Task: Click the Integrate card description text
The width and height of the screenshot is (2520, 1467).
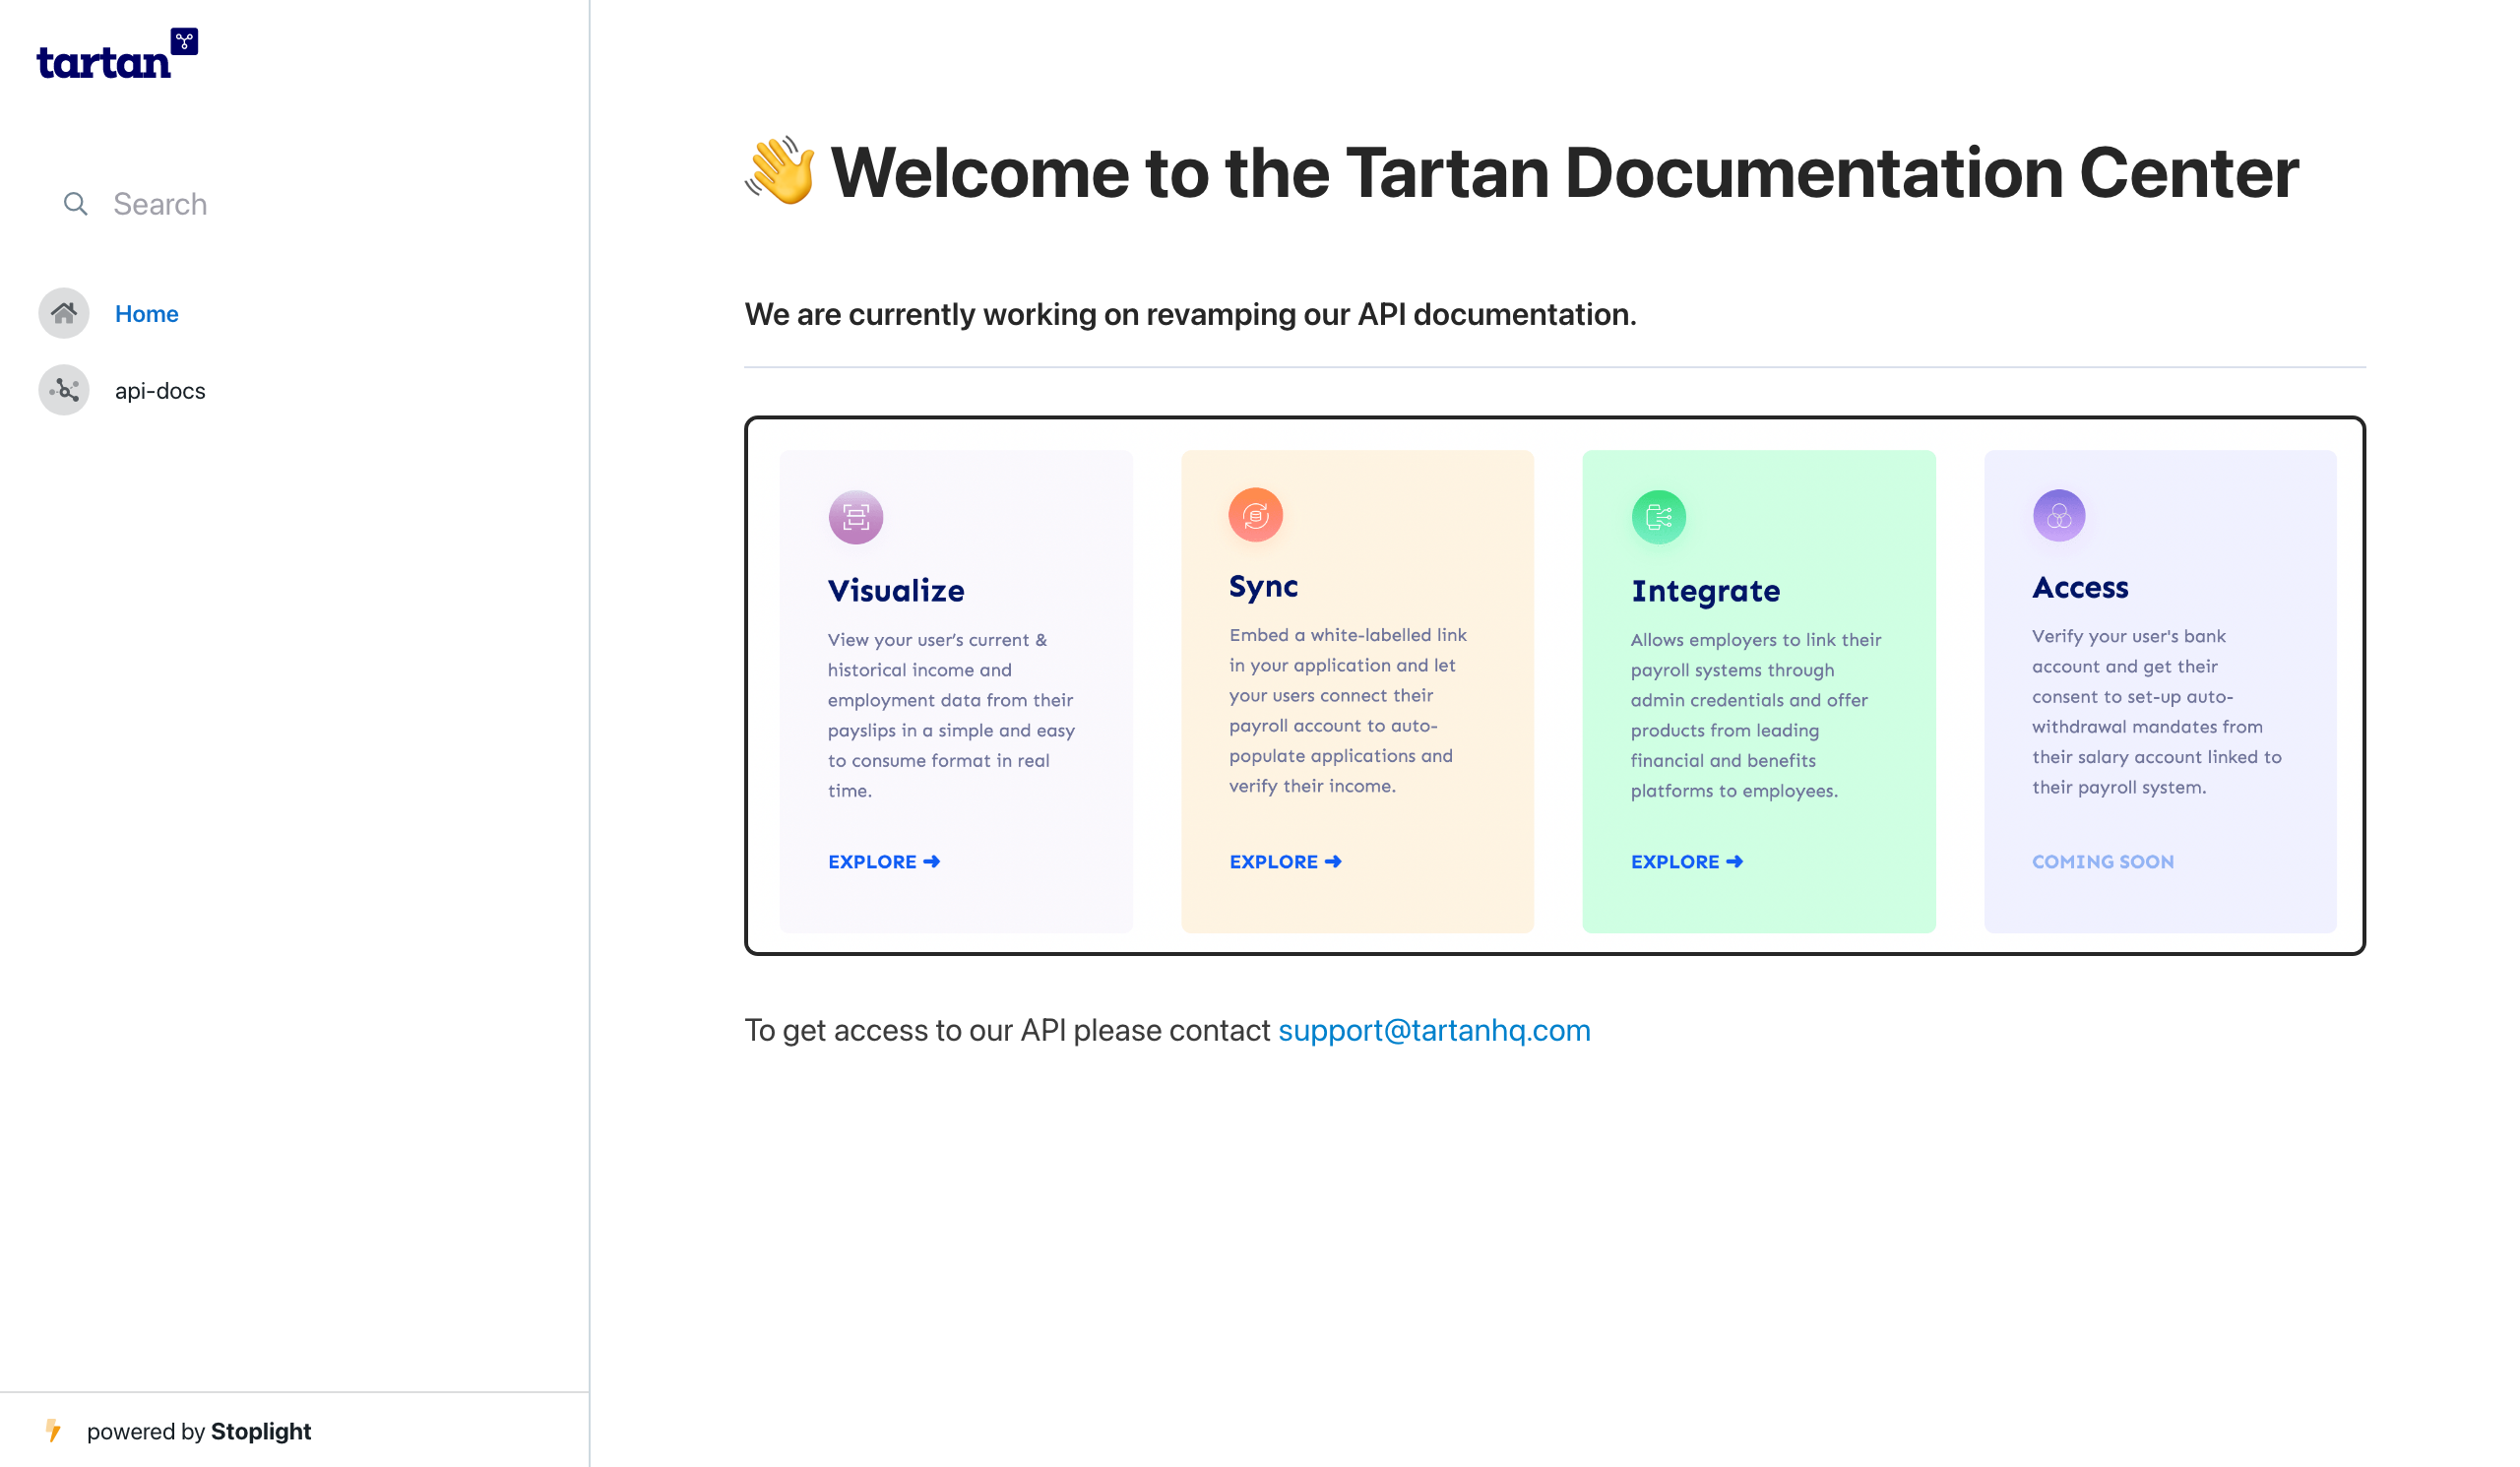Action: click(x=1756, y=715)
